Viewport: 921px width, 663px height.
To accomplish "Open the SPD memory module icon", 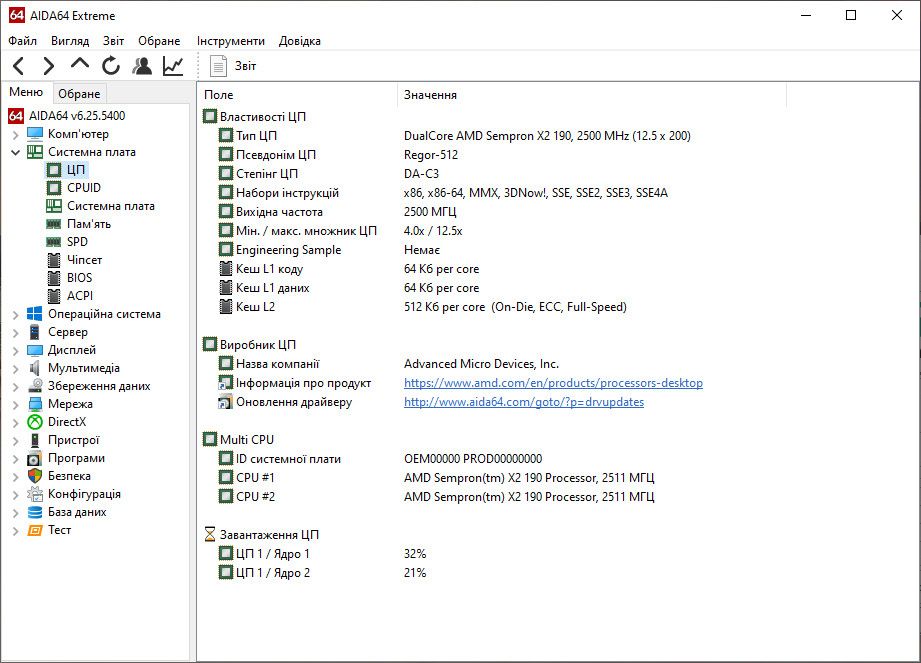I will coord(53,242).
